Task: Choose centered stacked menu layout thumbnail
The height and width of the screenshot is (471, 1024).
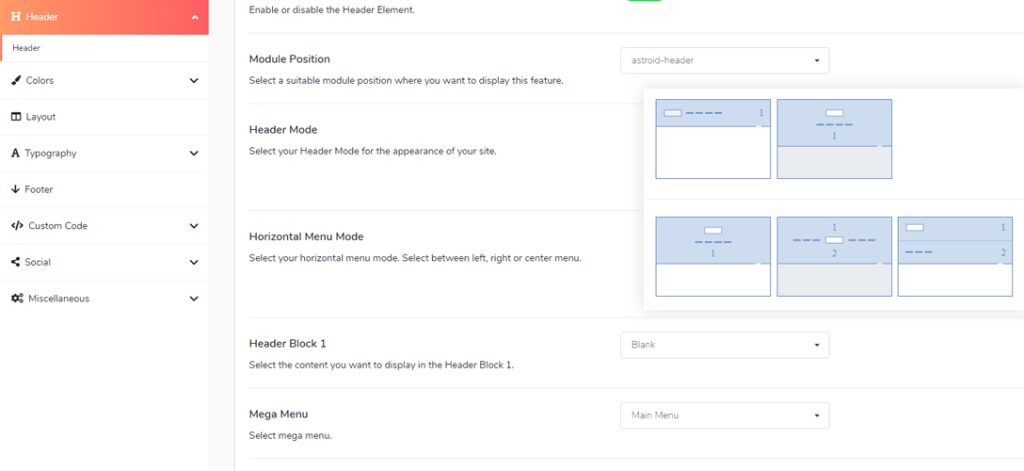Action: tap(713, 257)
